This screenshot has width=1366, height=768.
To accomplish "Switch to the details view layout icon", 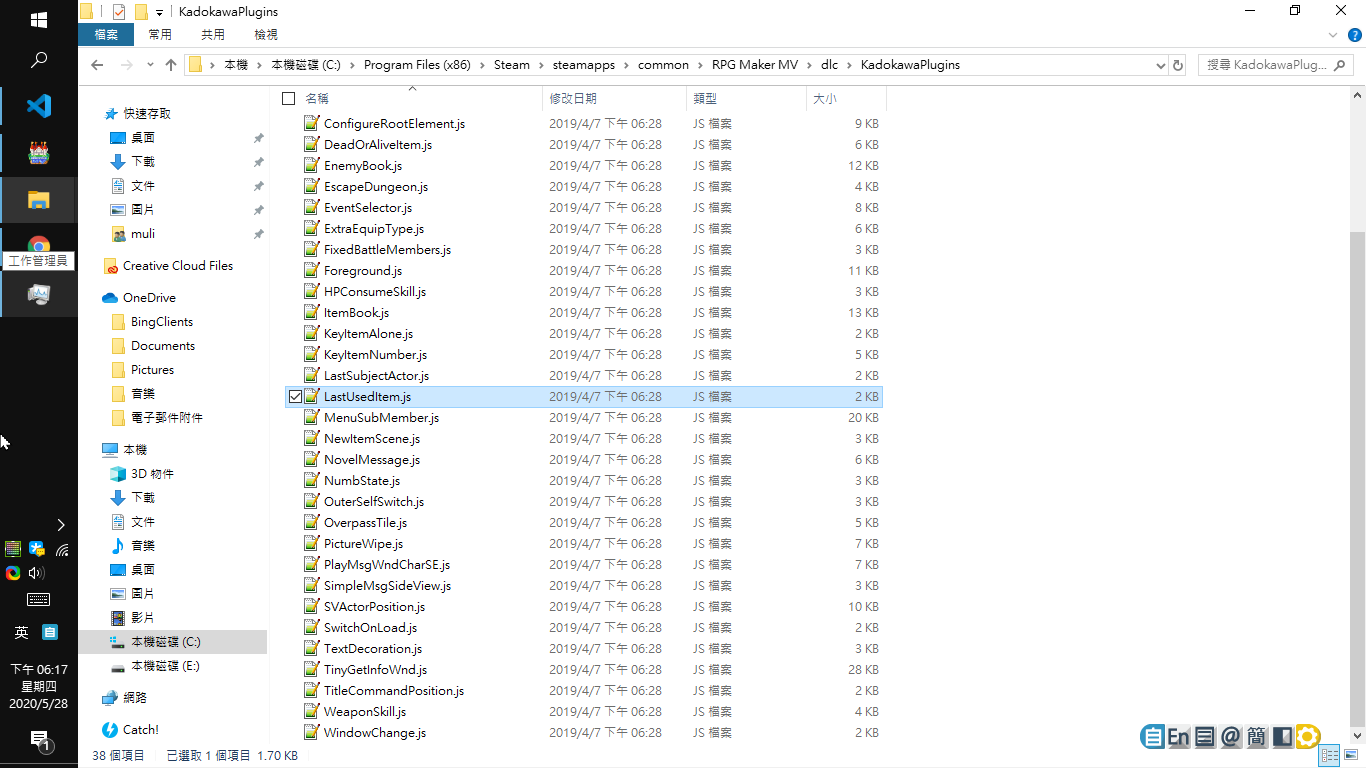I will tap(1329, 756).
